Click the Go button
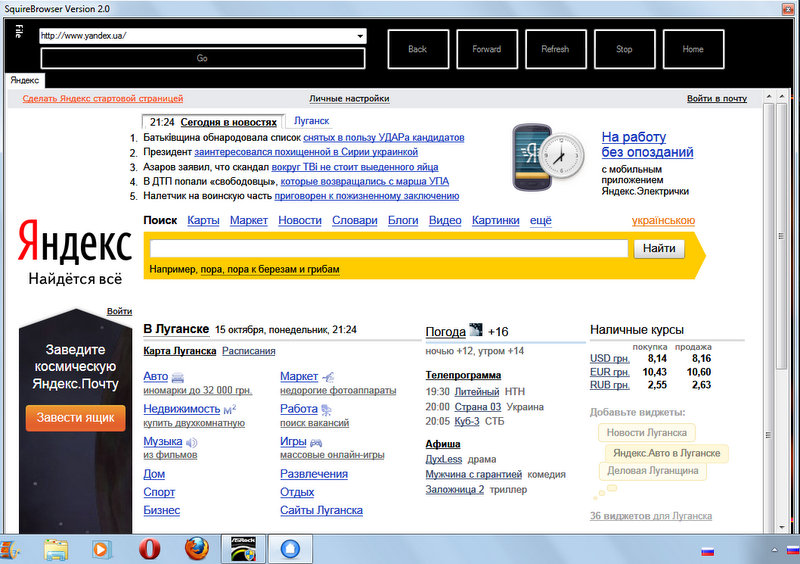This screenshot has height=564, width=800. coord(203,58)
